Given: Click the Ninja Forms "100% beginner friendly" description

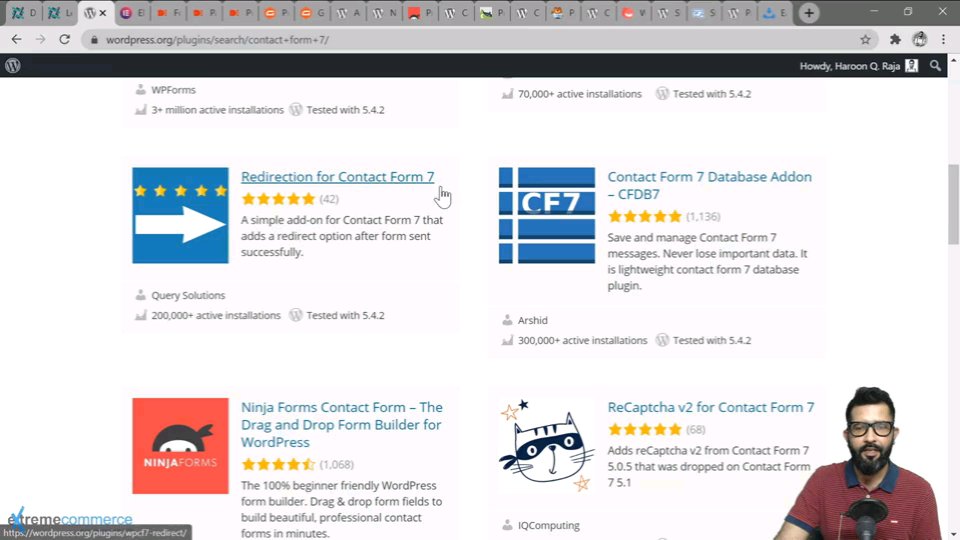Looking at the screenshot, I should coord(342,509).
